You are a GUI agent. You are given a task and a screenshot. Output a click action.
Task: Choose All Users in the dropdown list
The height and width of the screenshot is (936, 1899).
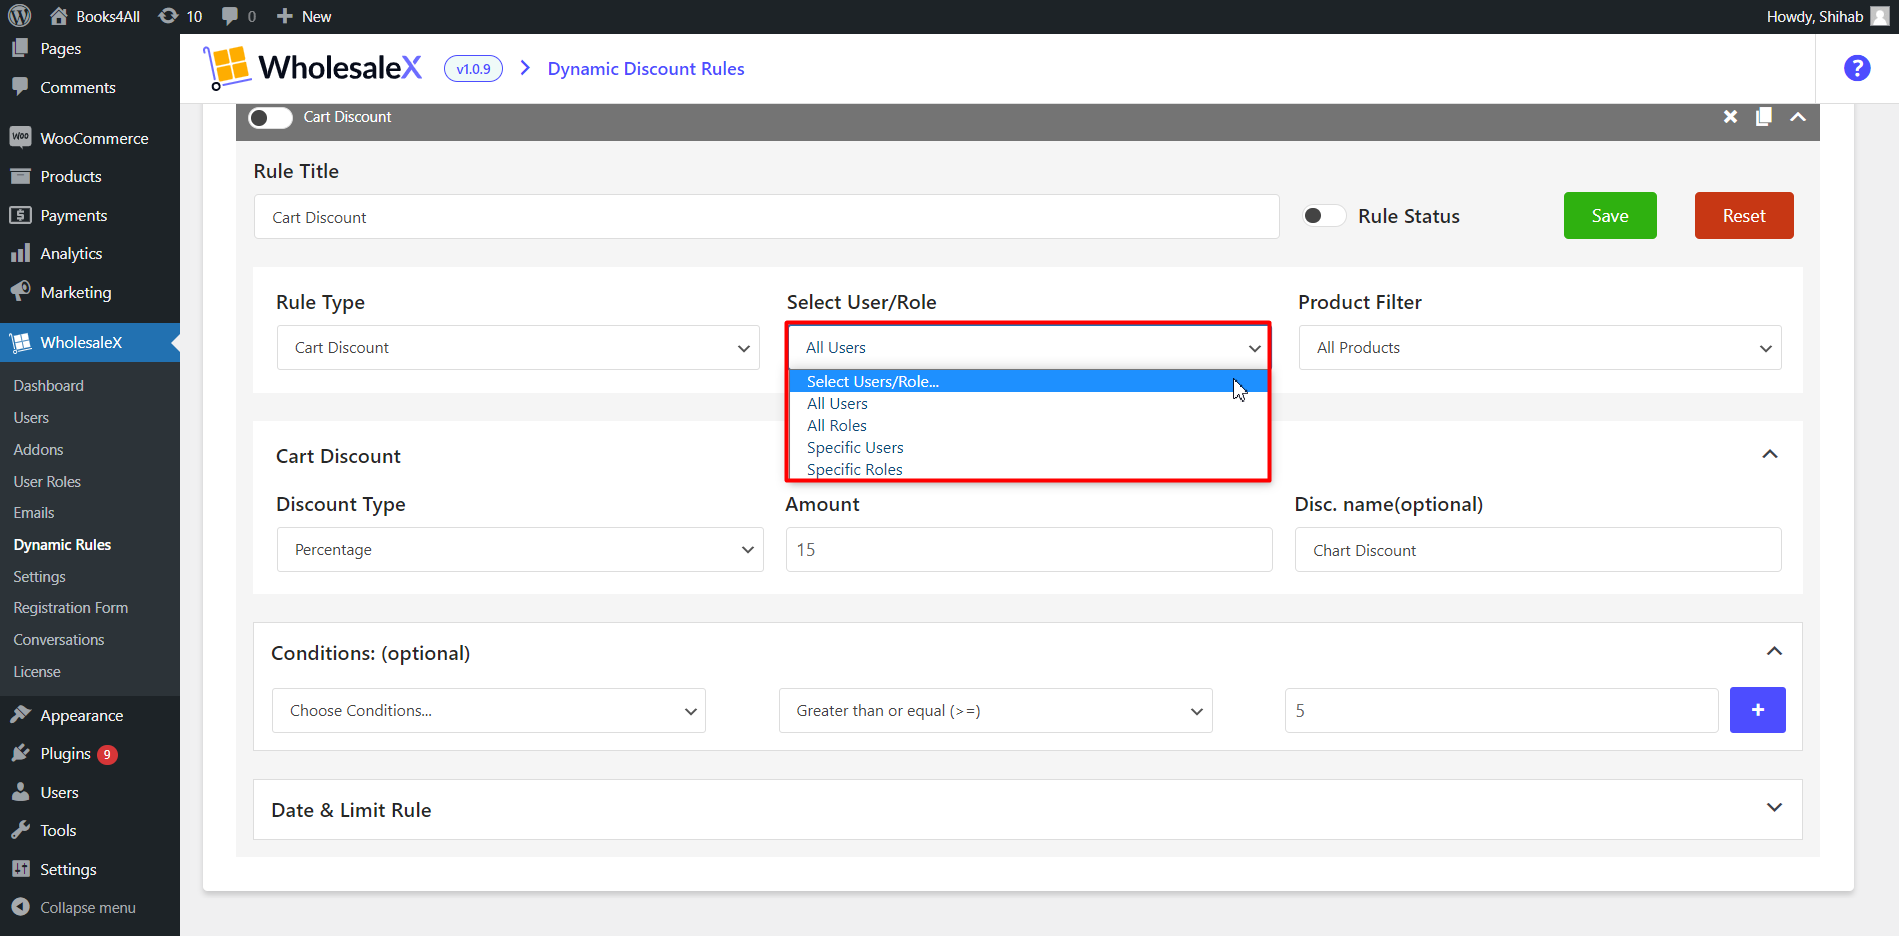click(1028, 403)
